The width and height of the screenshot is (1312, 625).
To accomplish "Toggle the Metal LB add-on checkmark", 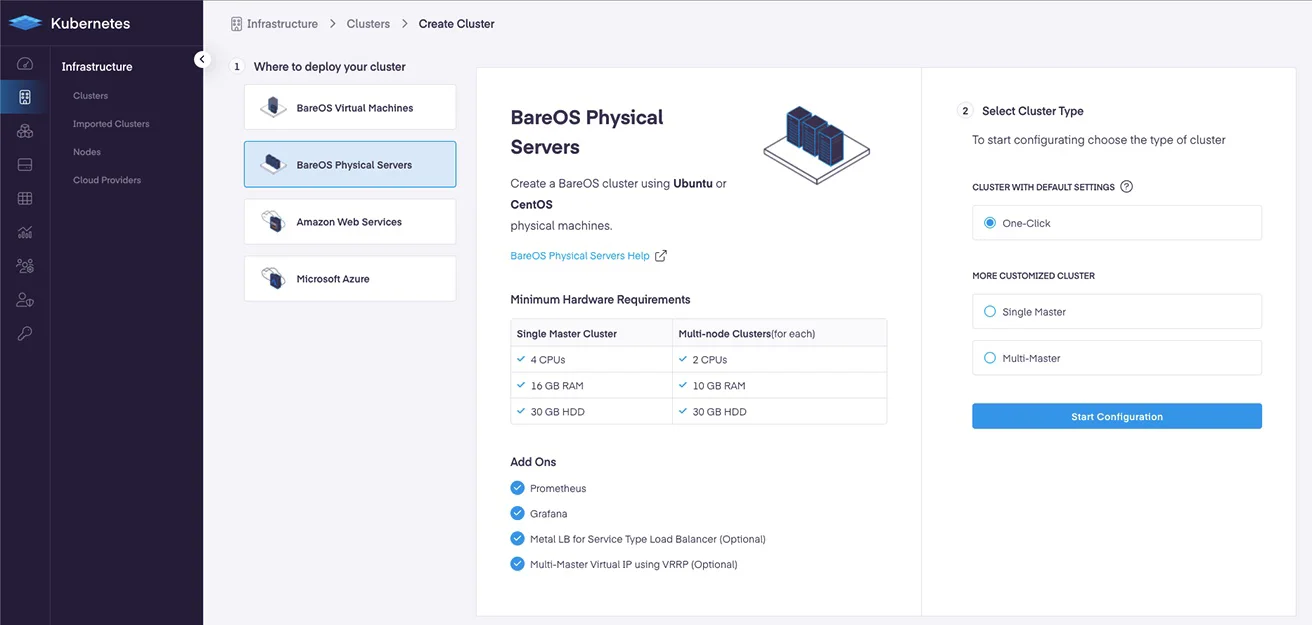I will pos(517,539).
